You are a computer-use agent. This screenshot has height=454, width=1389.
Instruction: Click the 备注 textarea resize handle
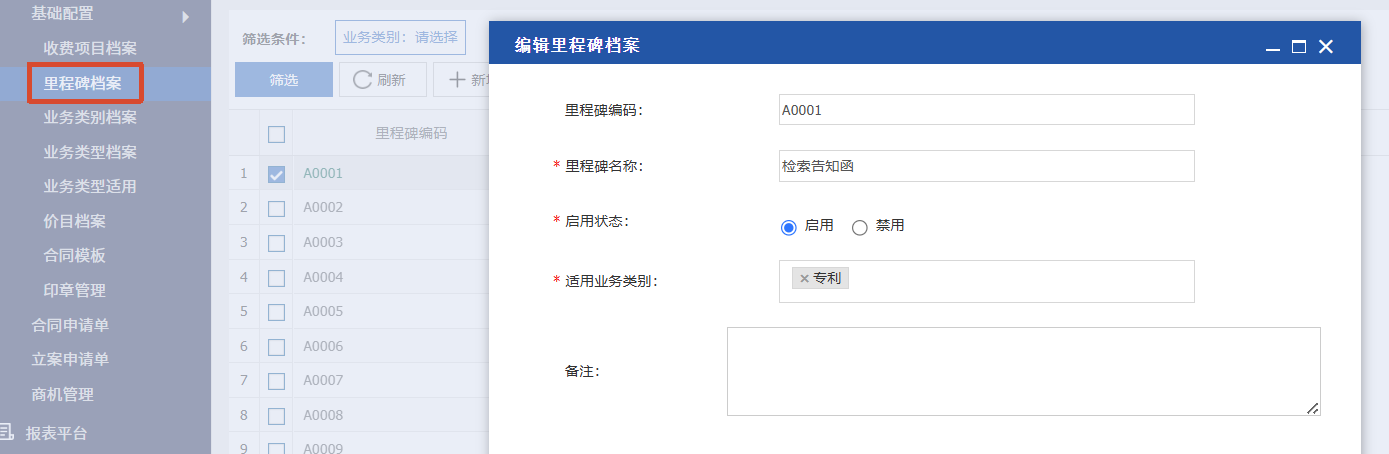[1313, 408]
